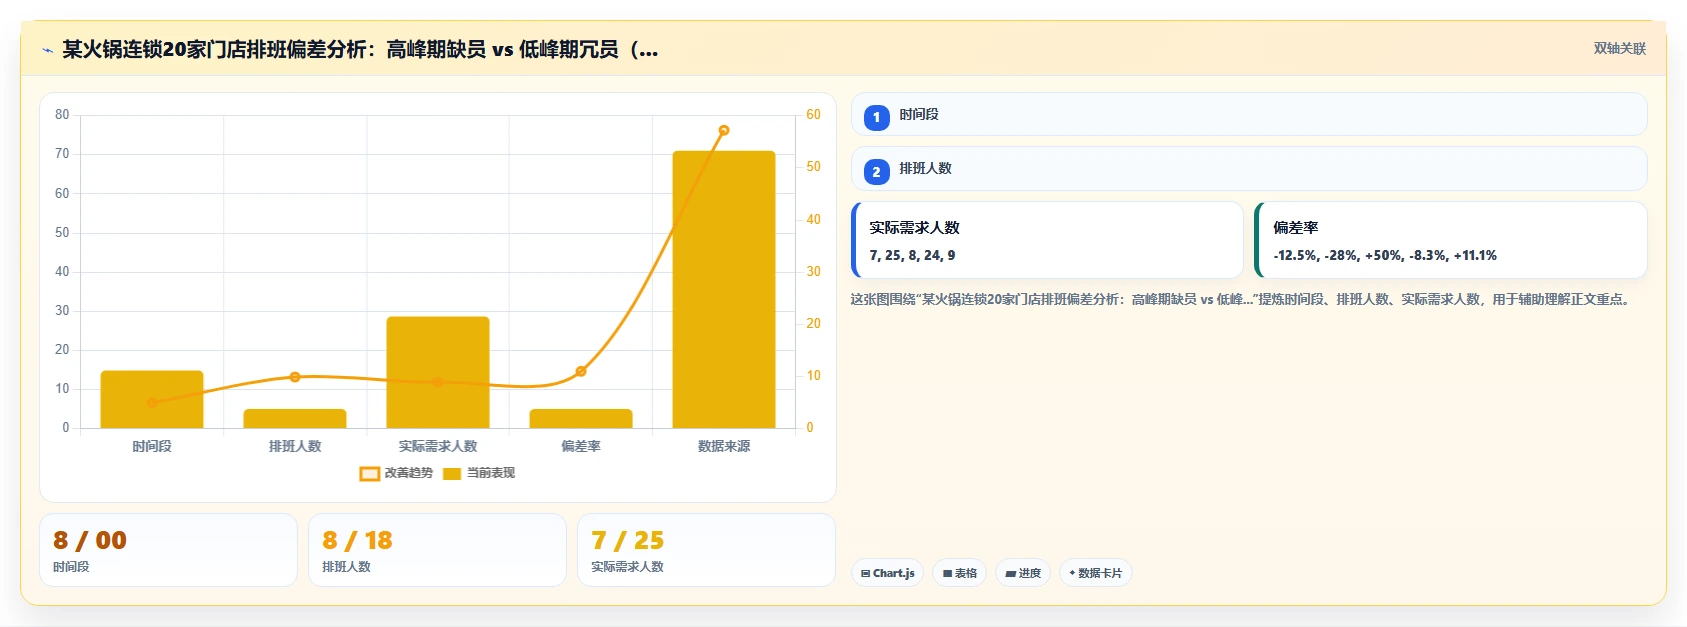Select the numbered item 2 排班人数
Viewport: 1687px width, 627px height.
click(1249, 168)
